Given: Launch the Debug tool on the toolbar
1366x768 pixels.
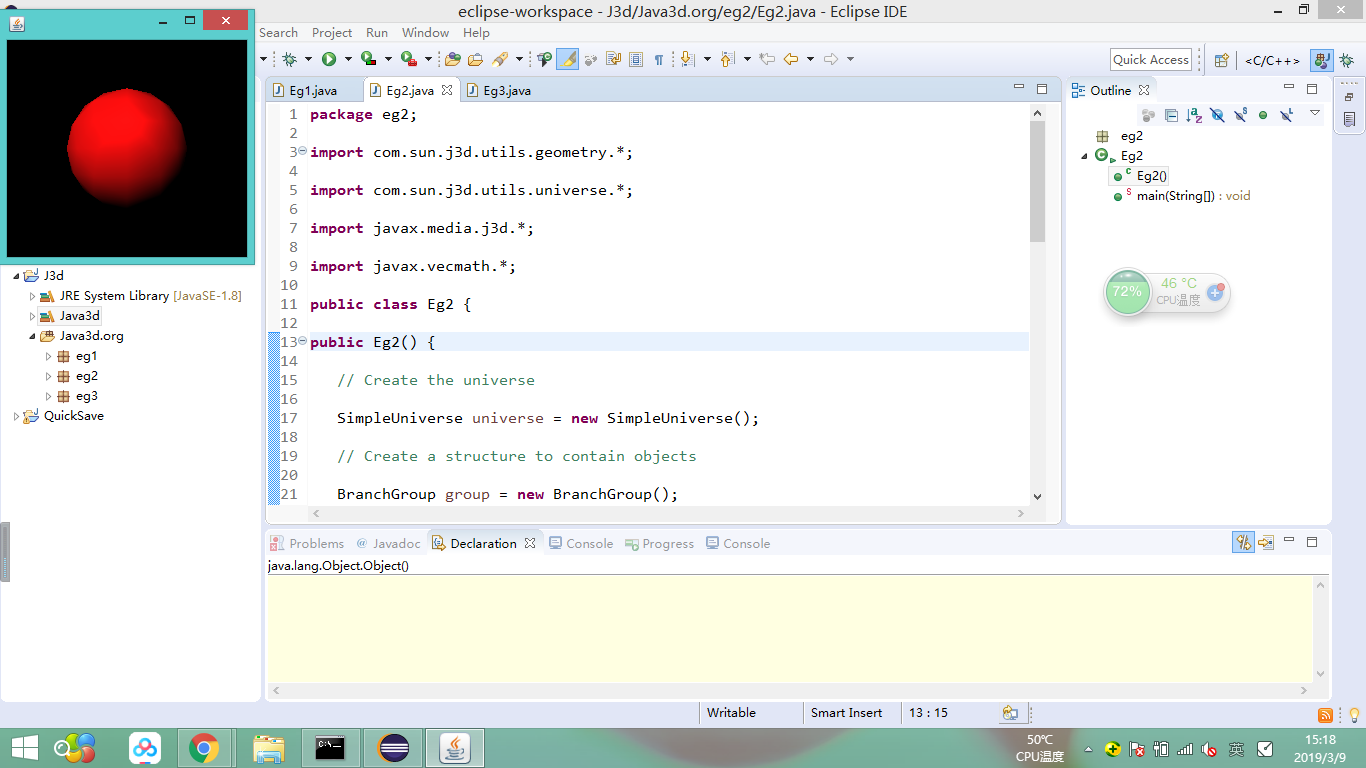Looking at the screenshot, I should coord(289,59).
